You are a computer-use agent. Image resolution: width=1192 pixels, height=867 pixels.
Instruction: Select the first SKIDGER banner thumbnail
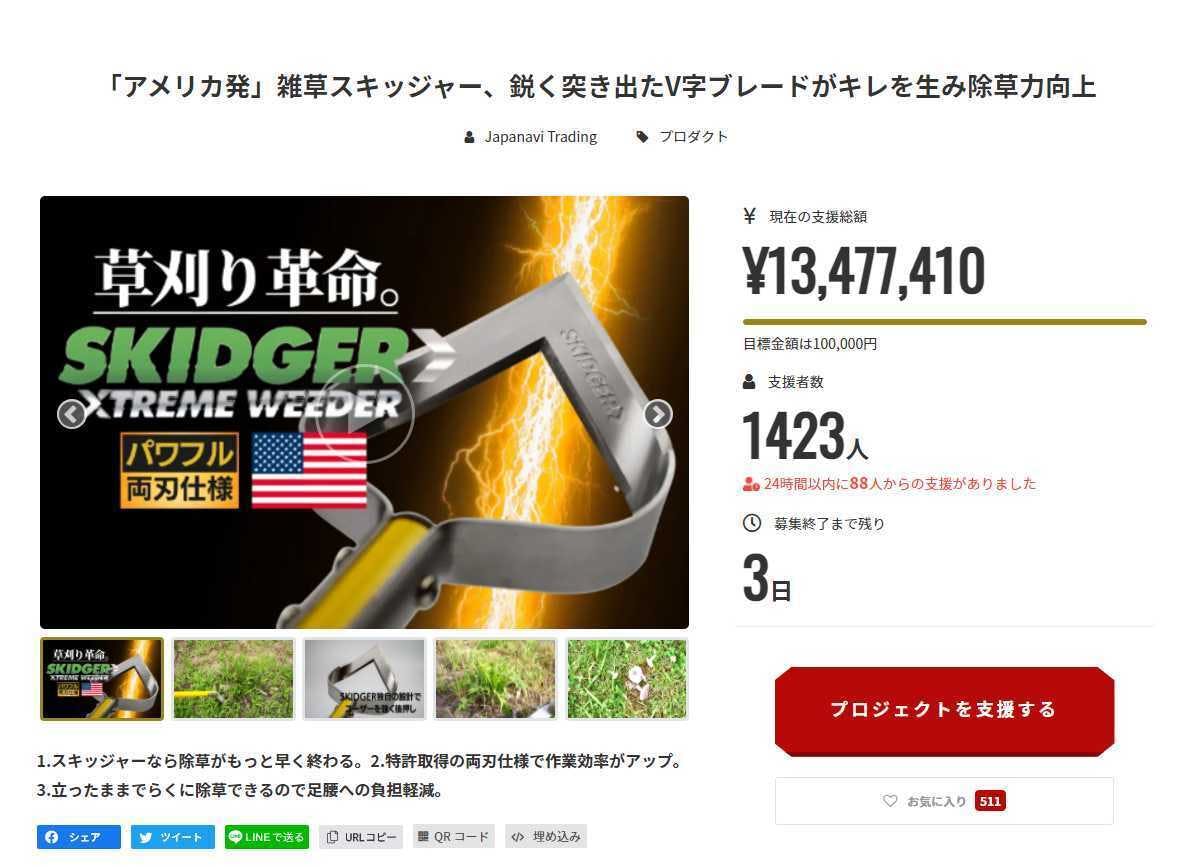click(102, 678)
